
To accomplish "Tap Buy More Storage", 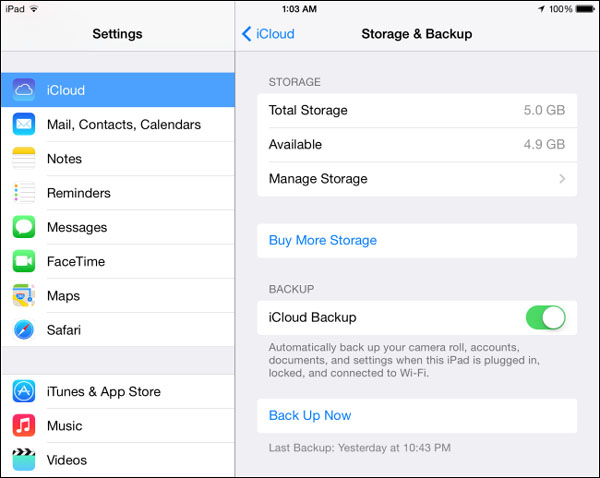I will [x=417, y=240].
